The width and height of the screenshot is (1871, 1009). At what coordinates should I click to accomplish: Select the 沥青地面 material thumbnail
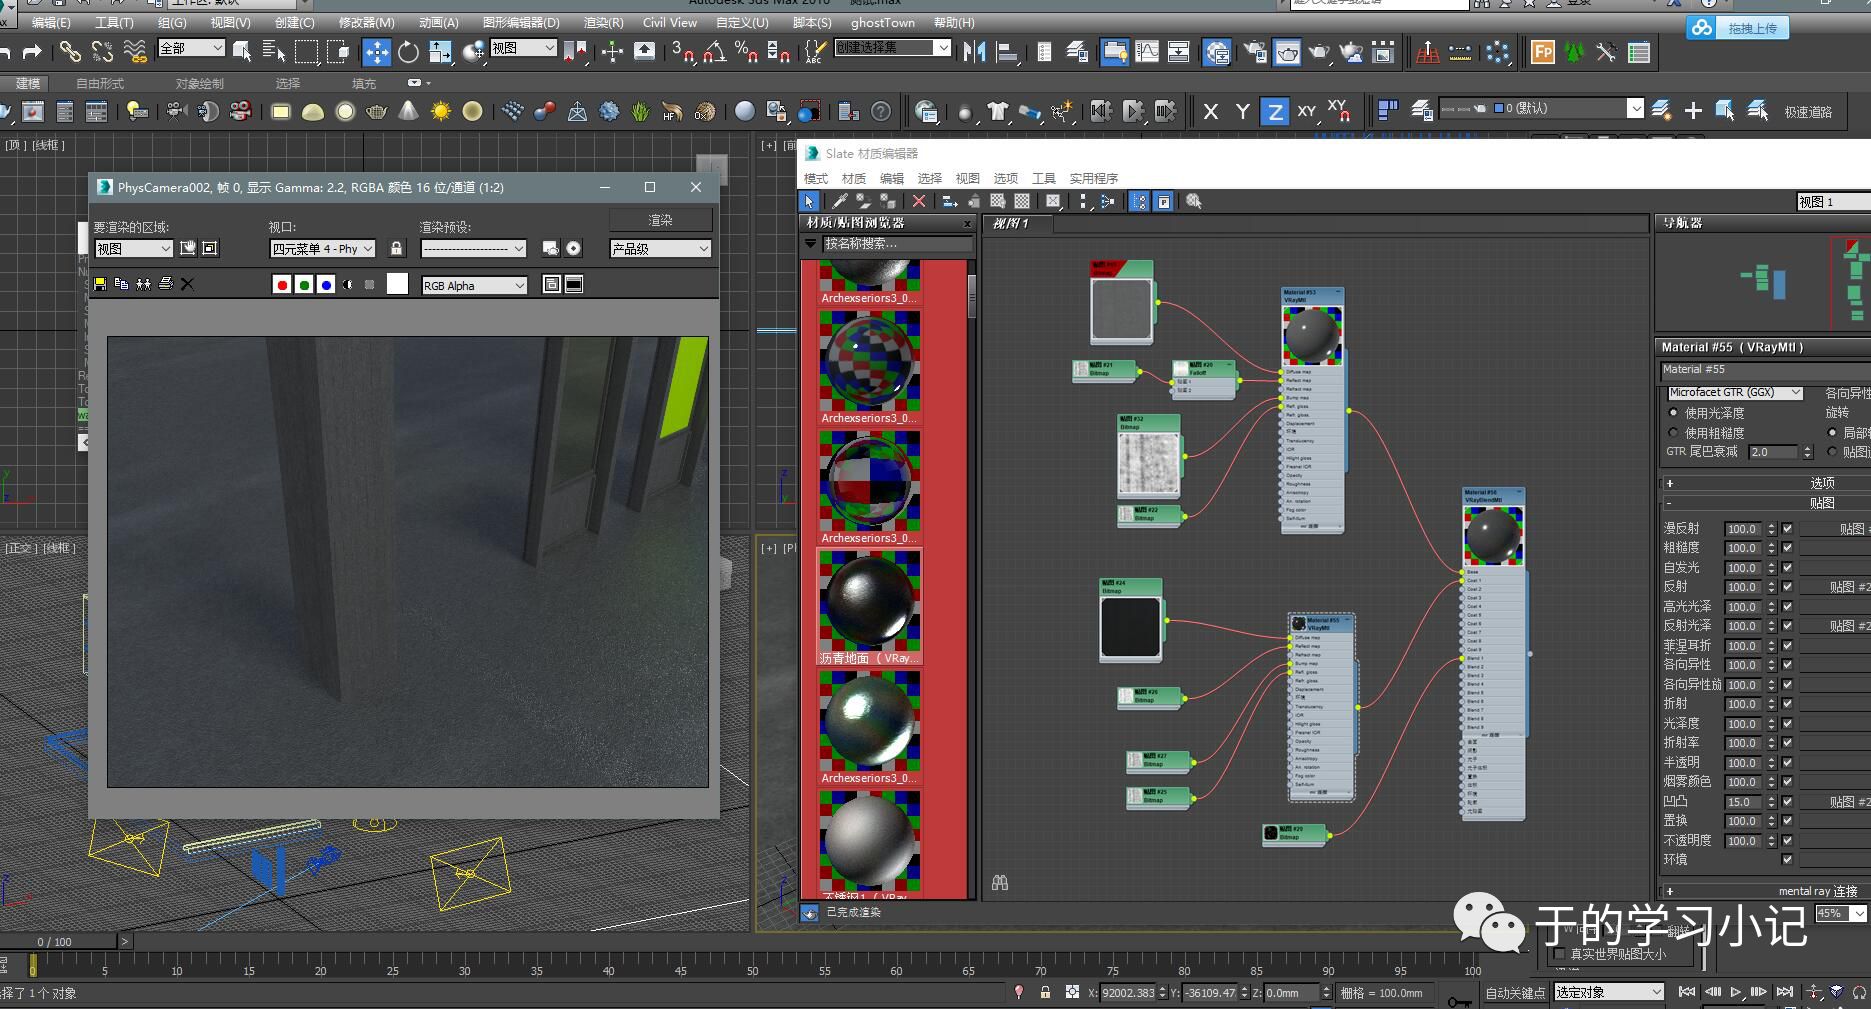click(869, 599)
